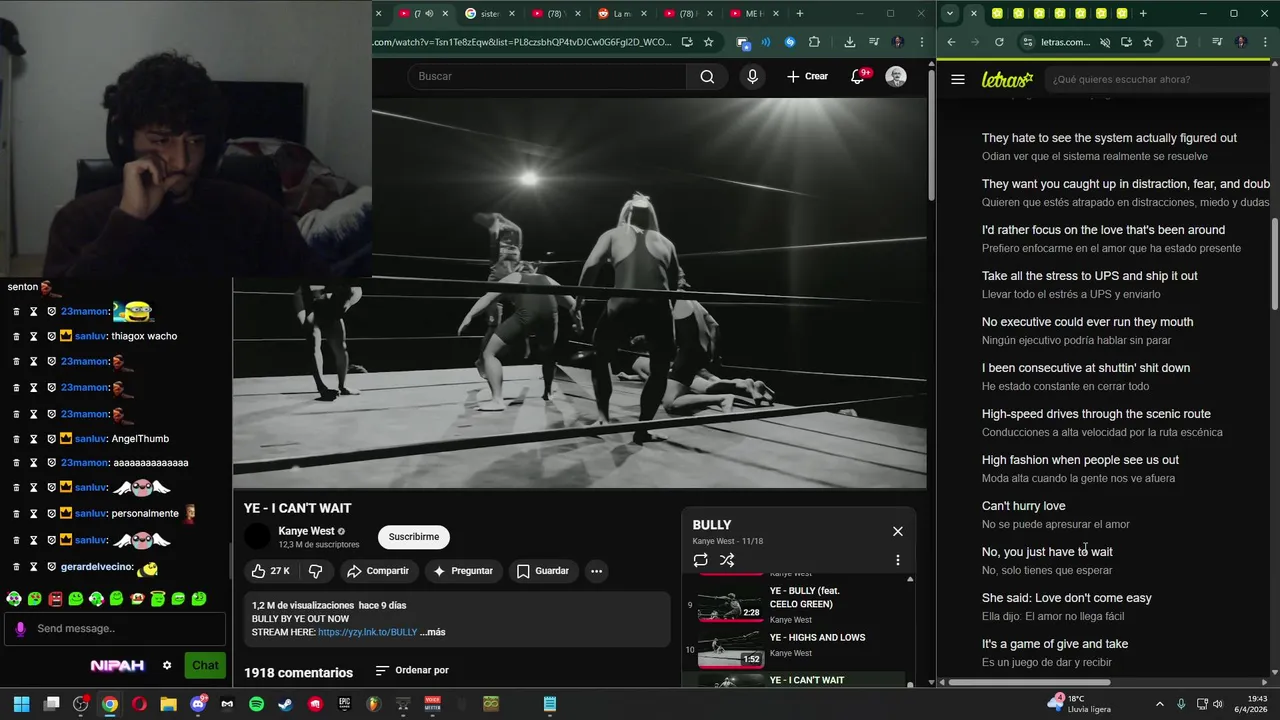The height and width of the screenshot is (720, 1280).
Task: Open Windows Start menu
Action: coord(21,704)
